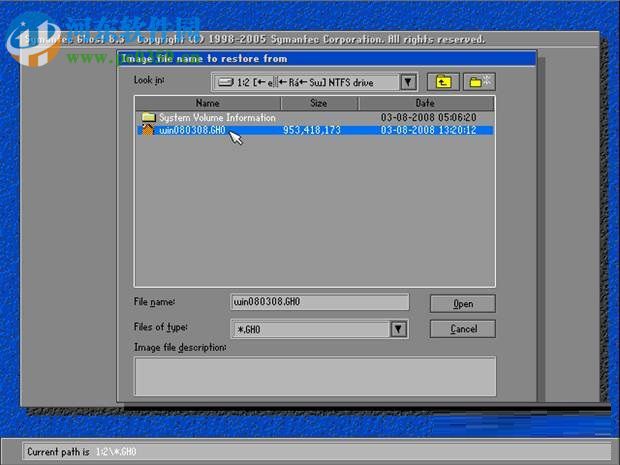Click the Open button
Image resolution: width=620 pixels, height=465 pixels.
[463, 304]
